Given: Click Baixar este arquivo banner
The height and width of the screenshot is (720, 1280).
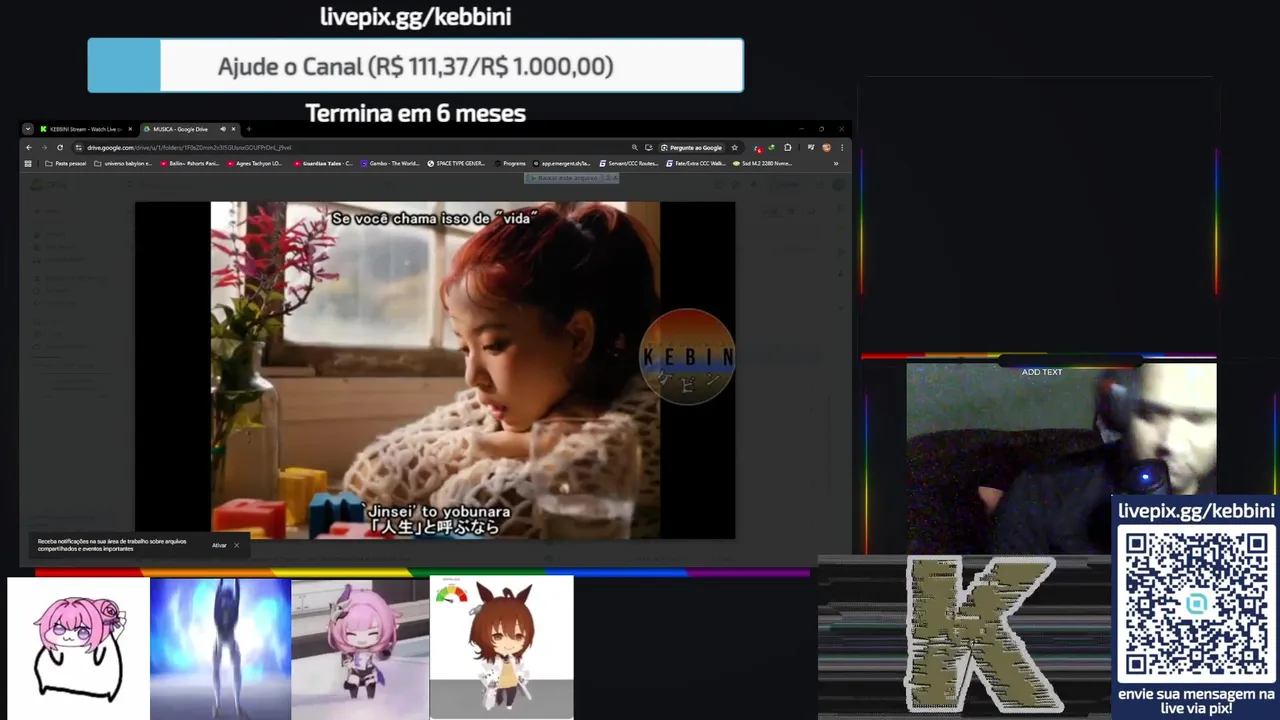Looking at the screenshot, I should pos(571,177).
